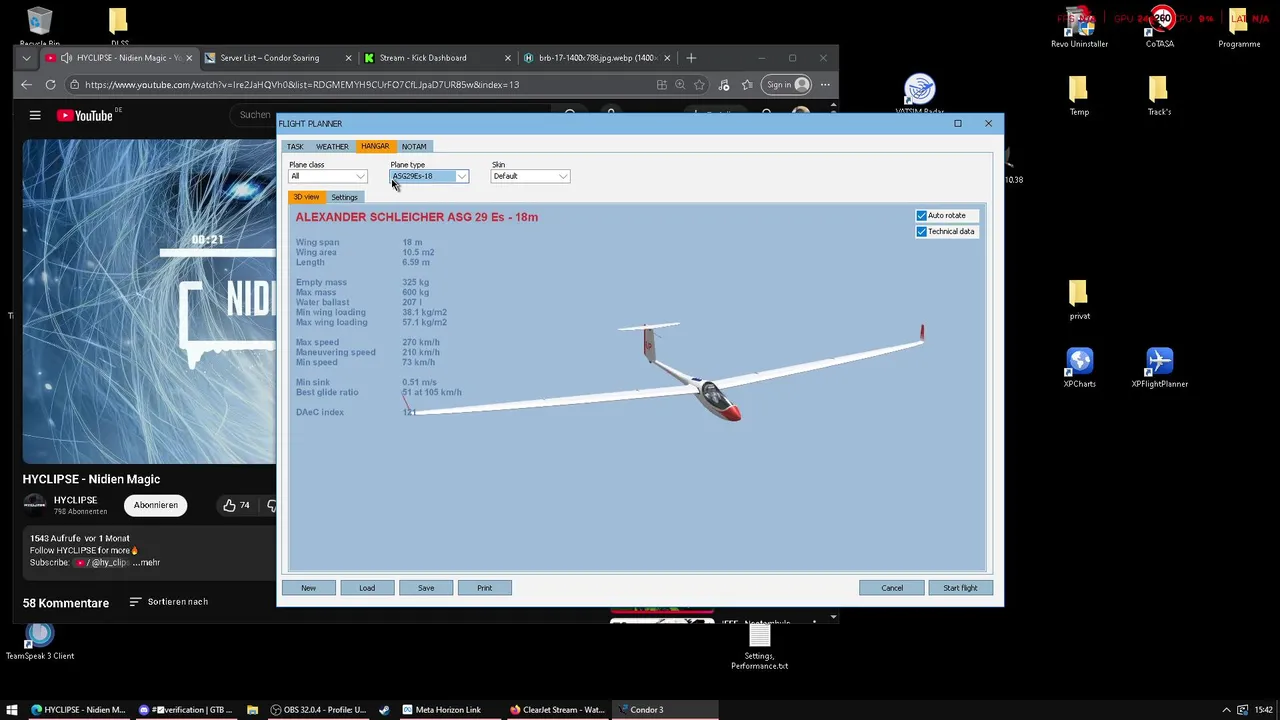
Task: Open browser three-dot settings menu
Action: 824,85
